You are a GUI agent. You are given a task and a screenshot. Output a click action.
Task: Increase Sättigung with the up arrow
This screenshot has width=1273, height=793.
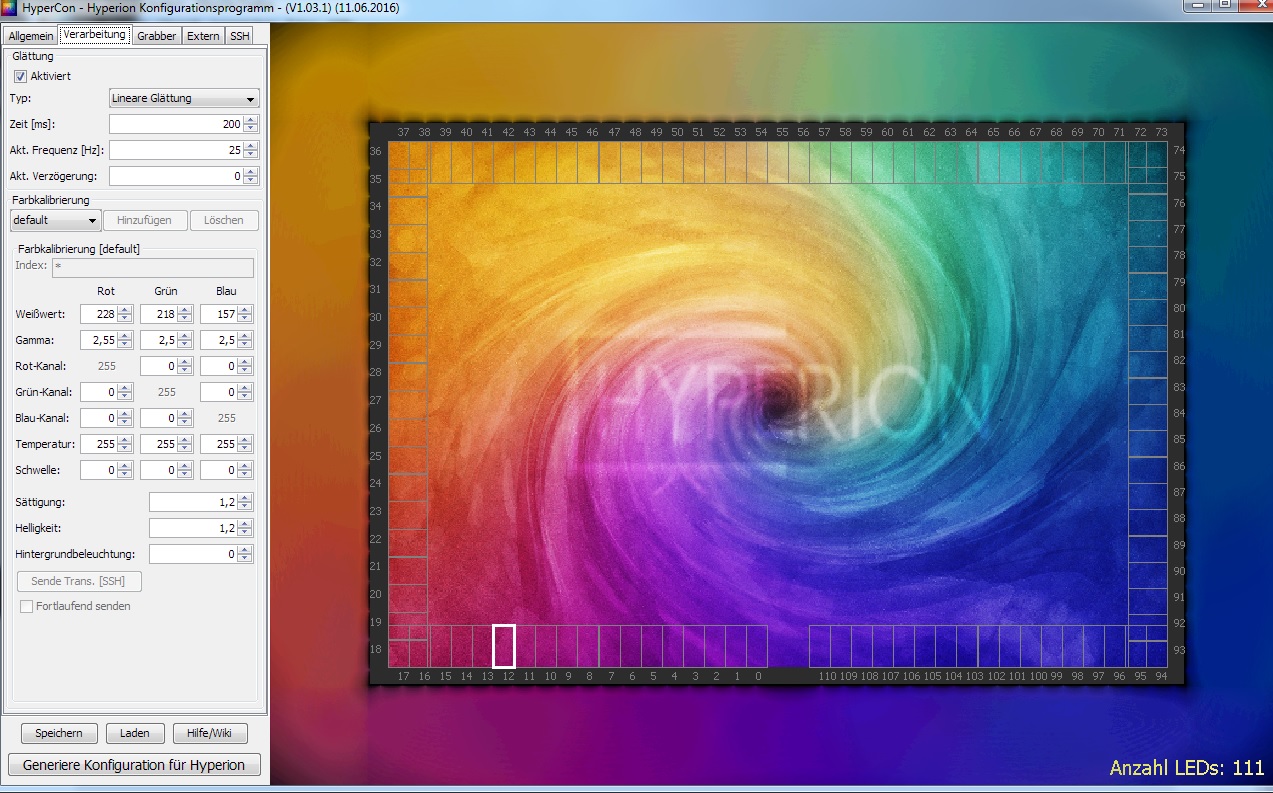coord(245,498)
